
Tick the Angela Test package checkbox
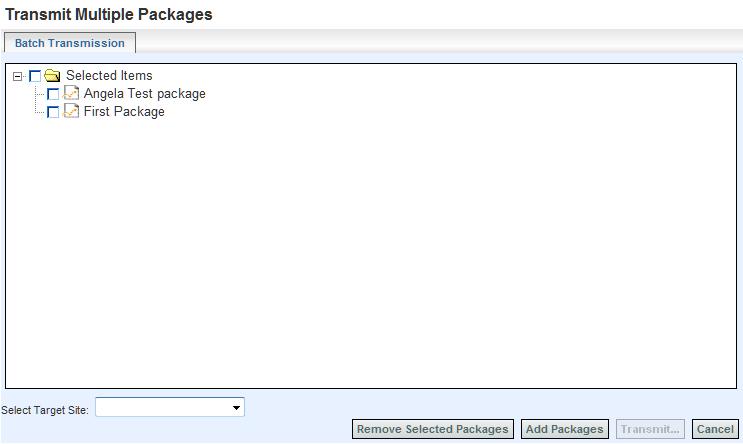(x=53, y=94)
